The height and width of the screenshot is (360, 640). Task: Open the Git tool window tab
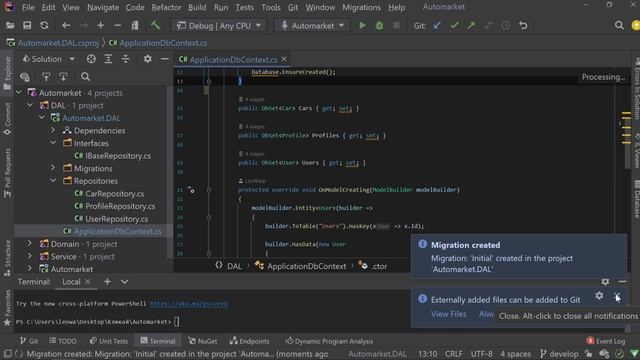29,341
